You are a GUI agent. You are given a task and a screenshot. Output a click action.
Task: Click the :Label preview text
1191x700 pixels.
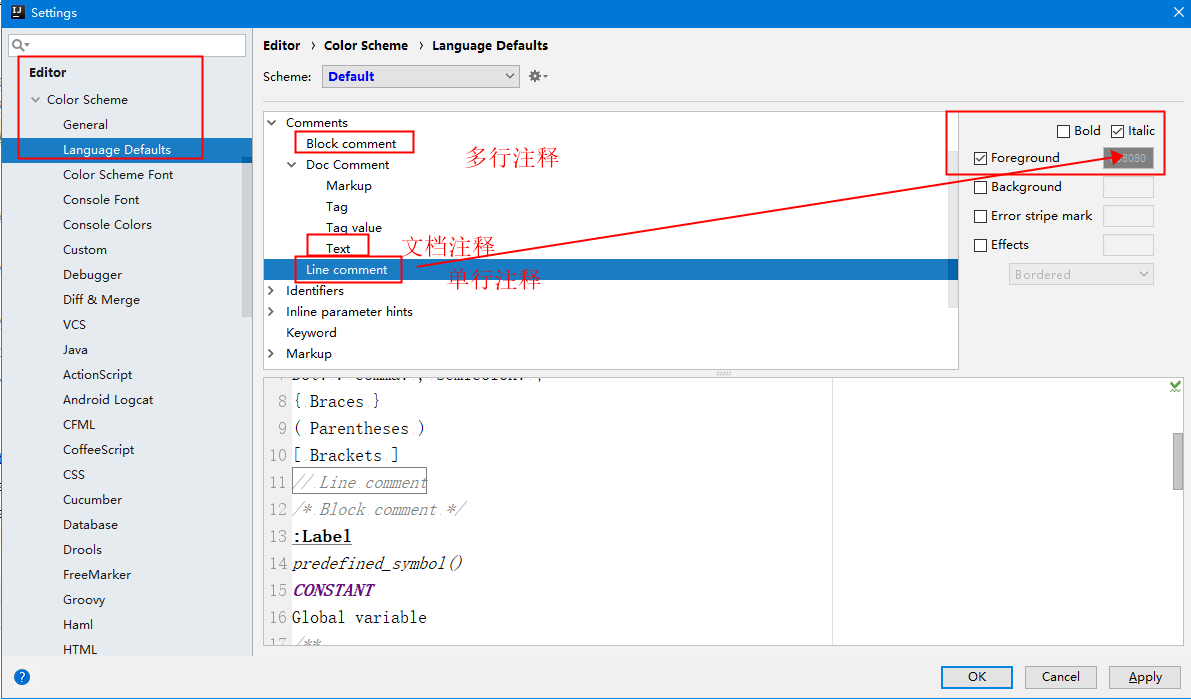322,537
